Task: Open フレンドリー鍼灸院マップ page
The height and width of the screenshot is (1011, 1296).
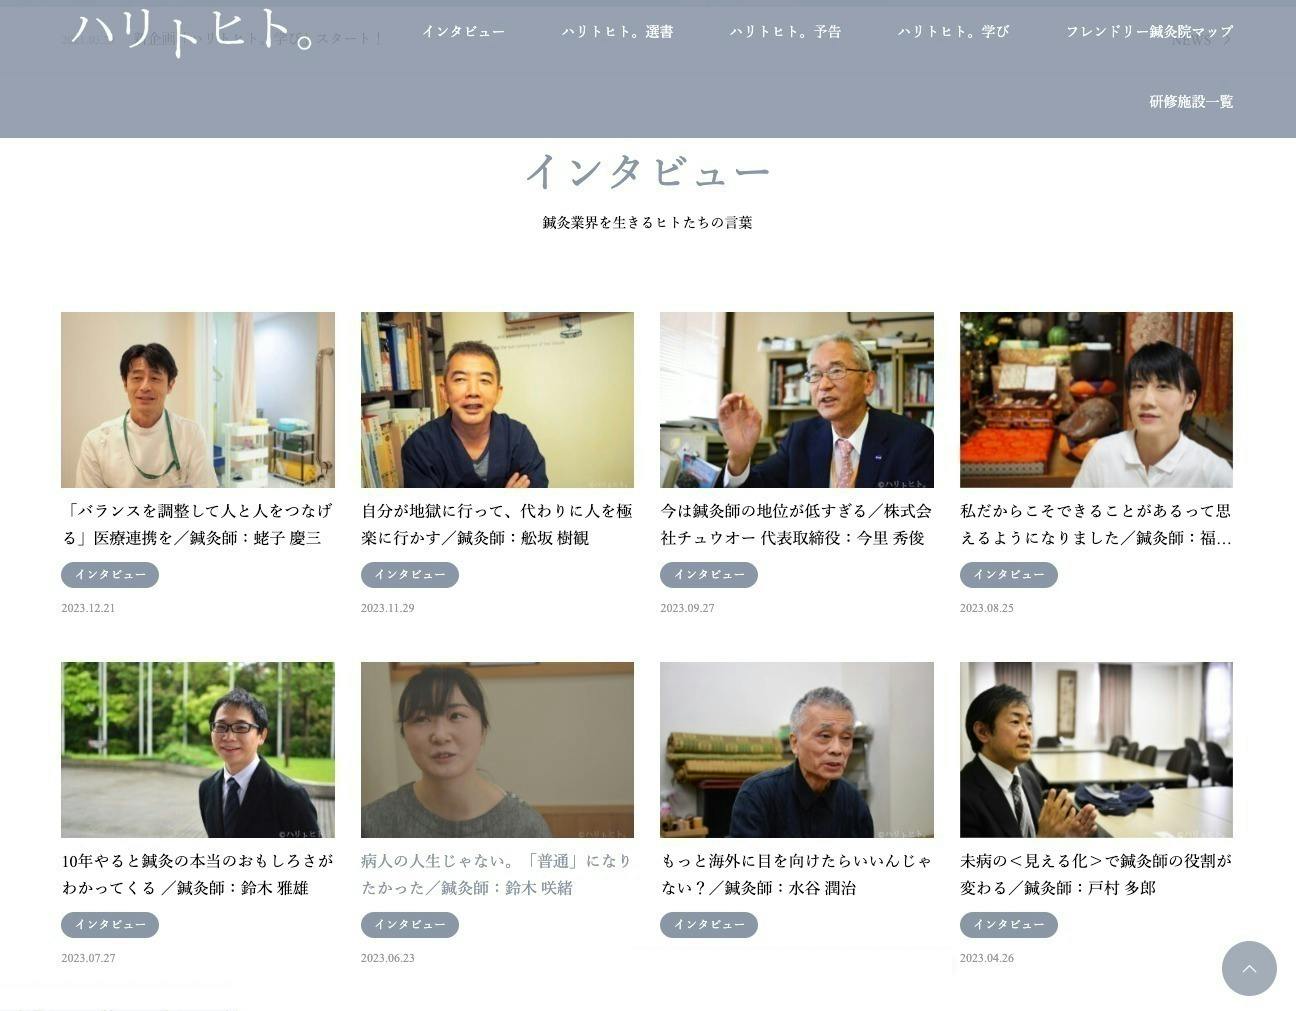Action: 1149,32
